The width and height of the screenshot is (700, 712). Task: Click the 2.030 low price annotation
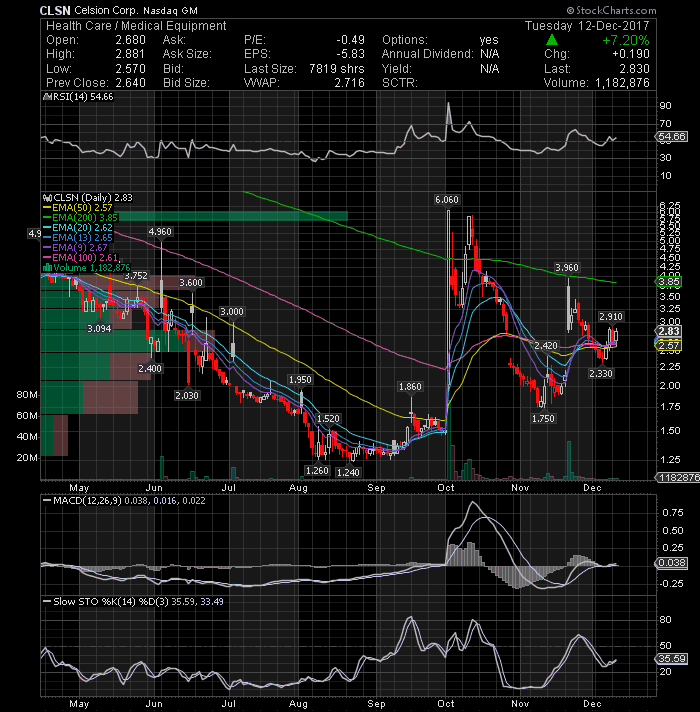pos(187,396)
